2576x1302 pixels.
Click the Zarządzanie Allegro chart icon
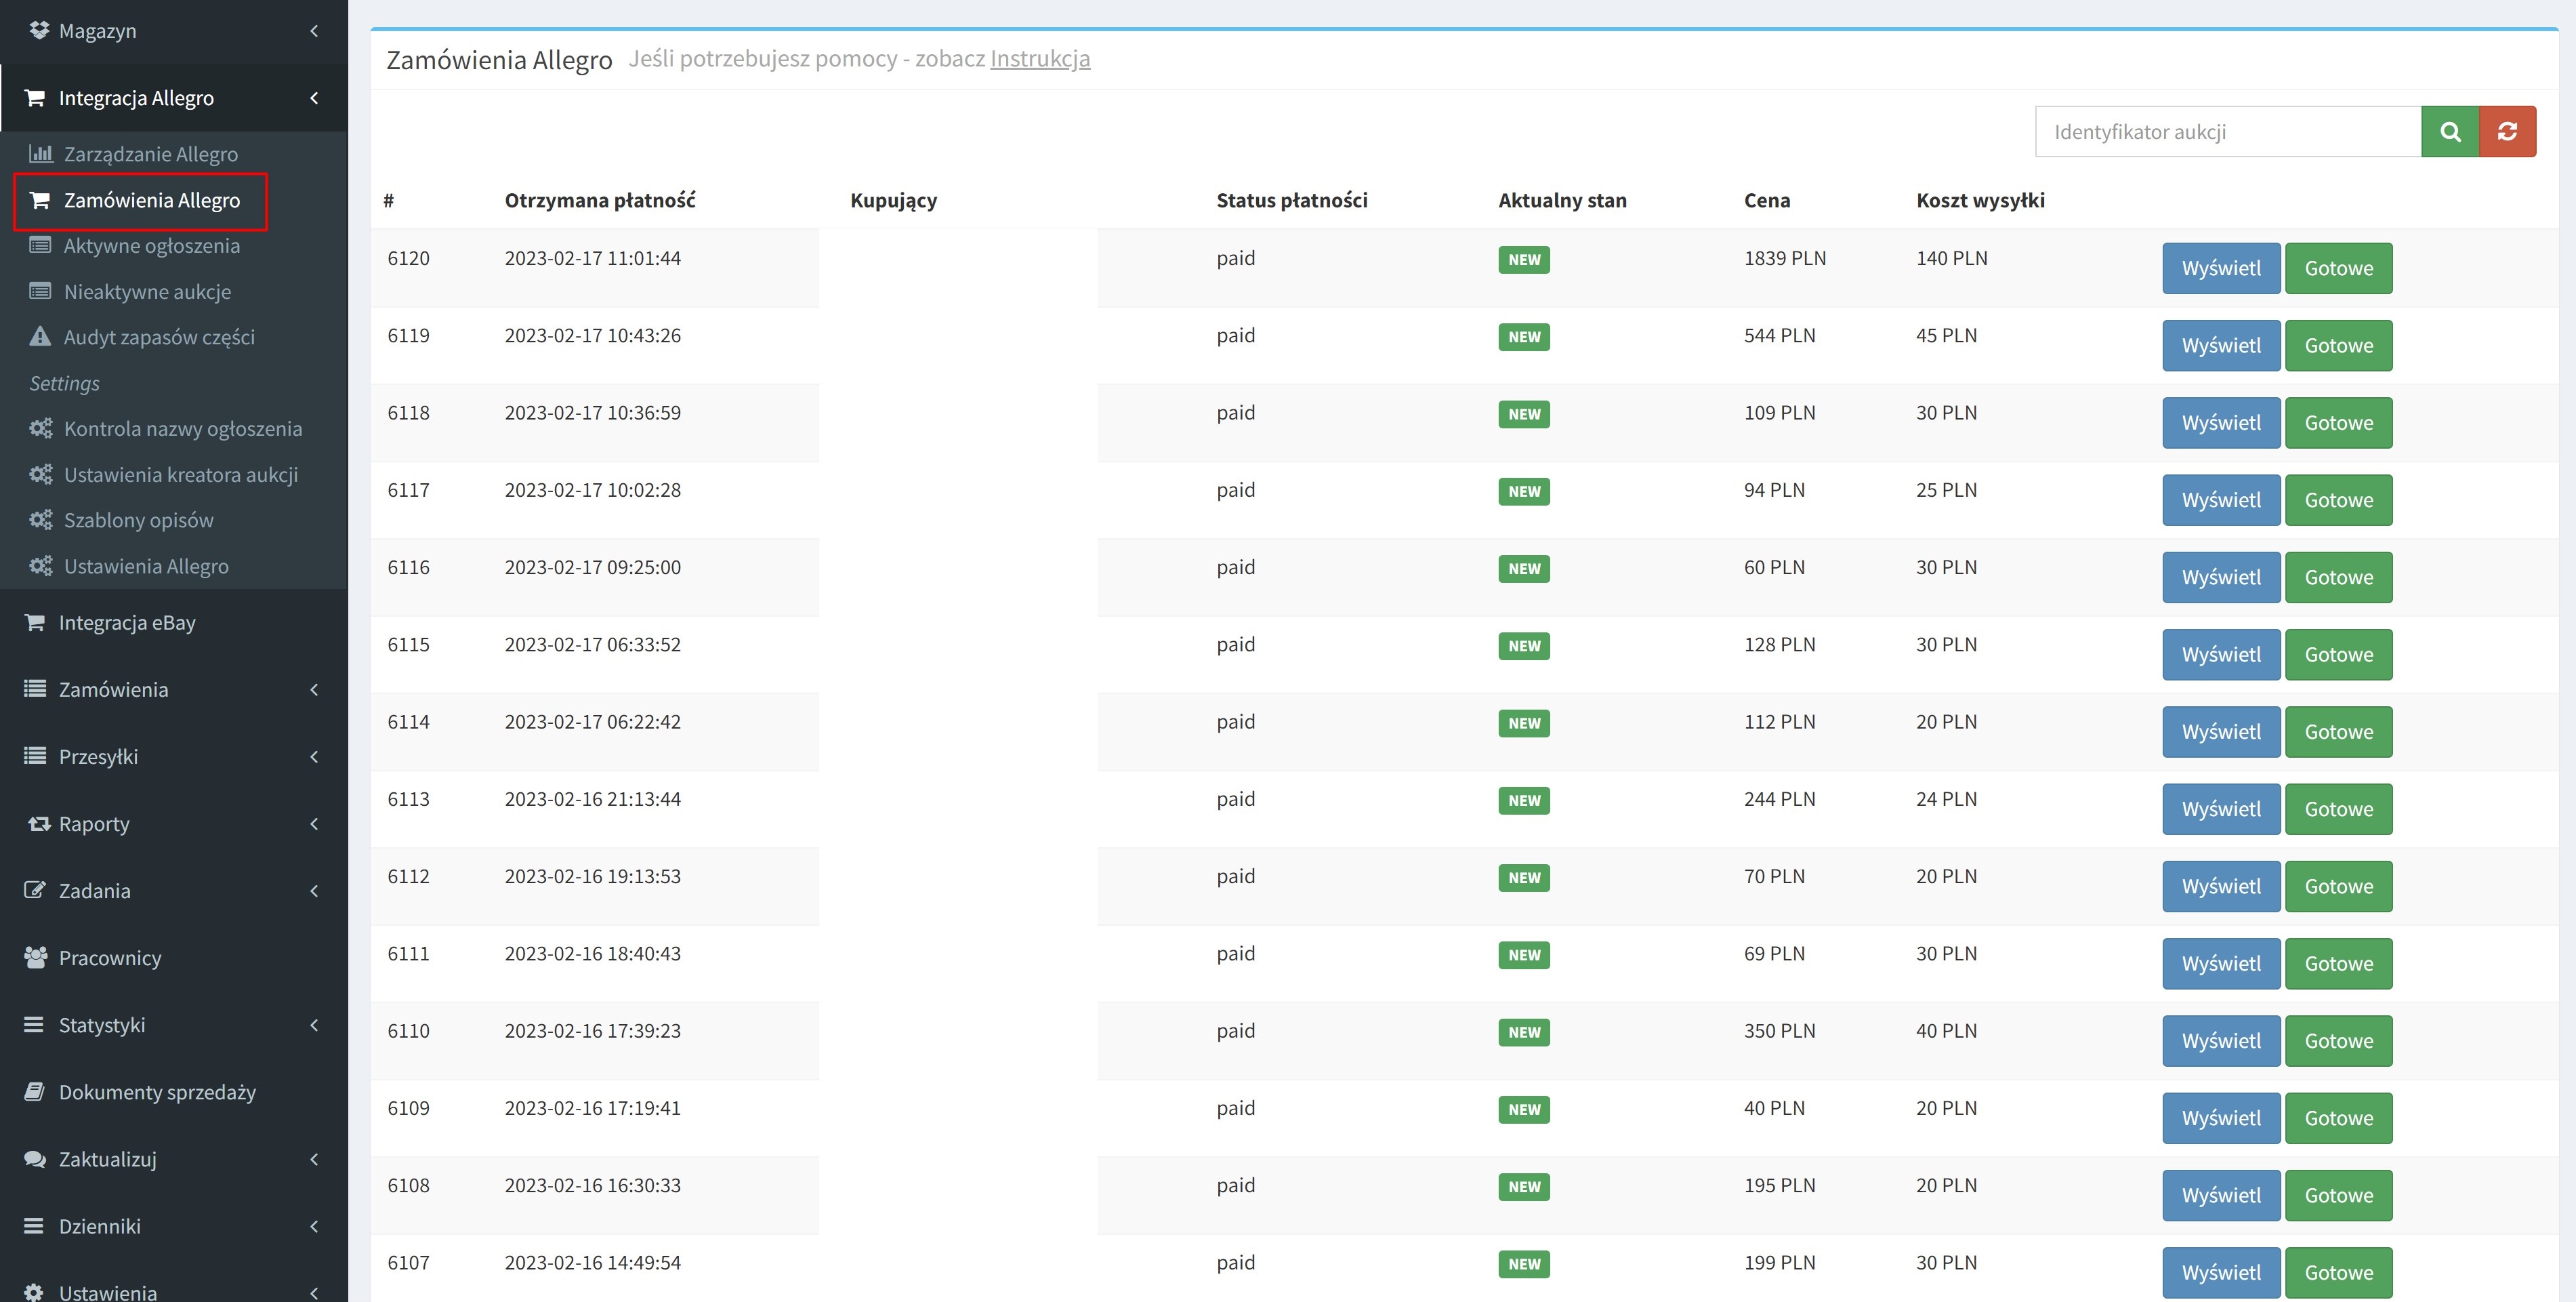[x=40, y=153]
